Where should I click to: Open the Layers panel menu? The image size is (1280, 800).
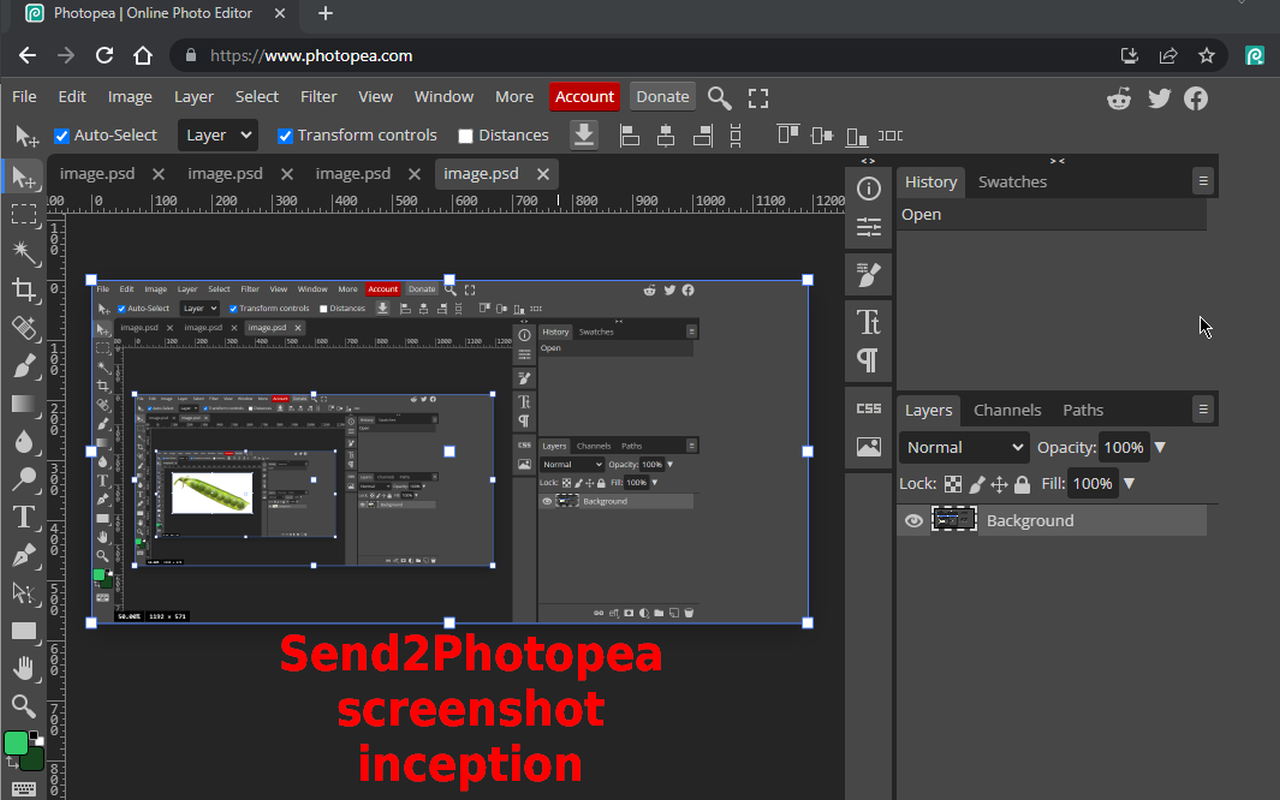pyautogui.click(x=1203, y=409)
